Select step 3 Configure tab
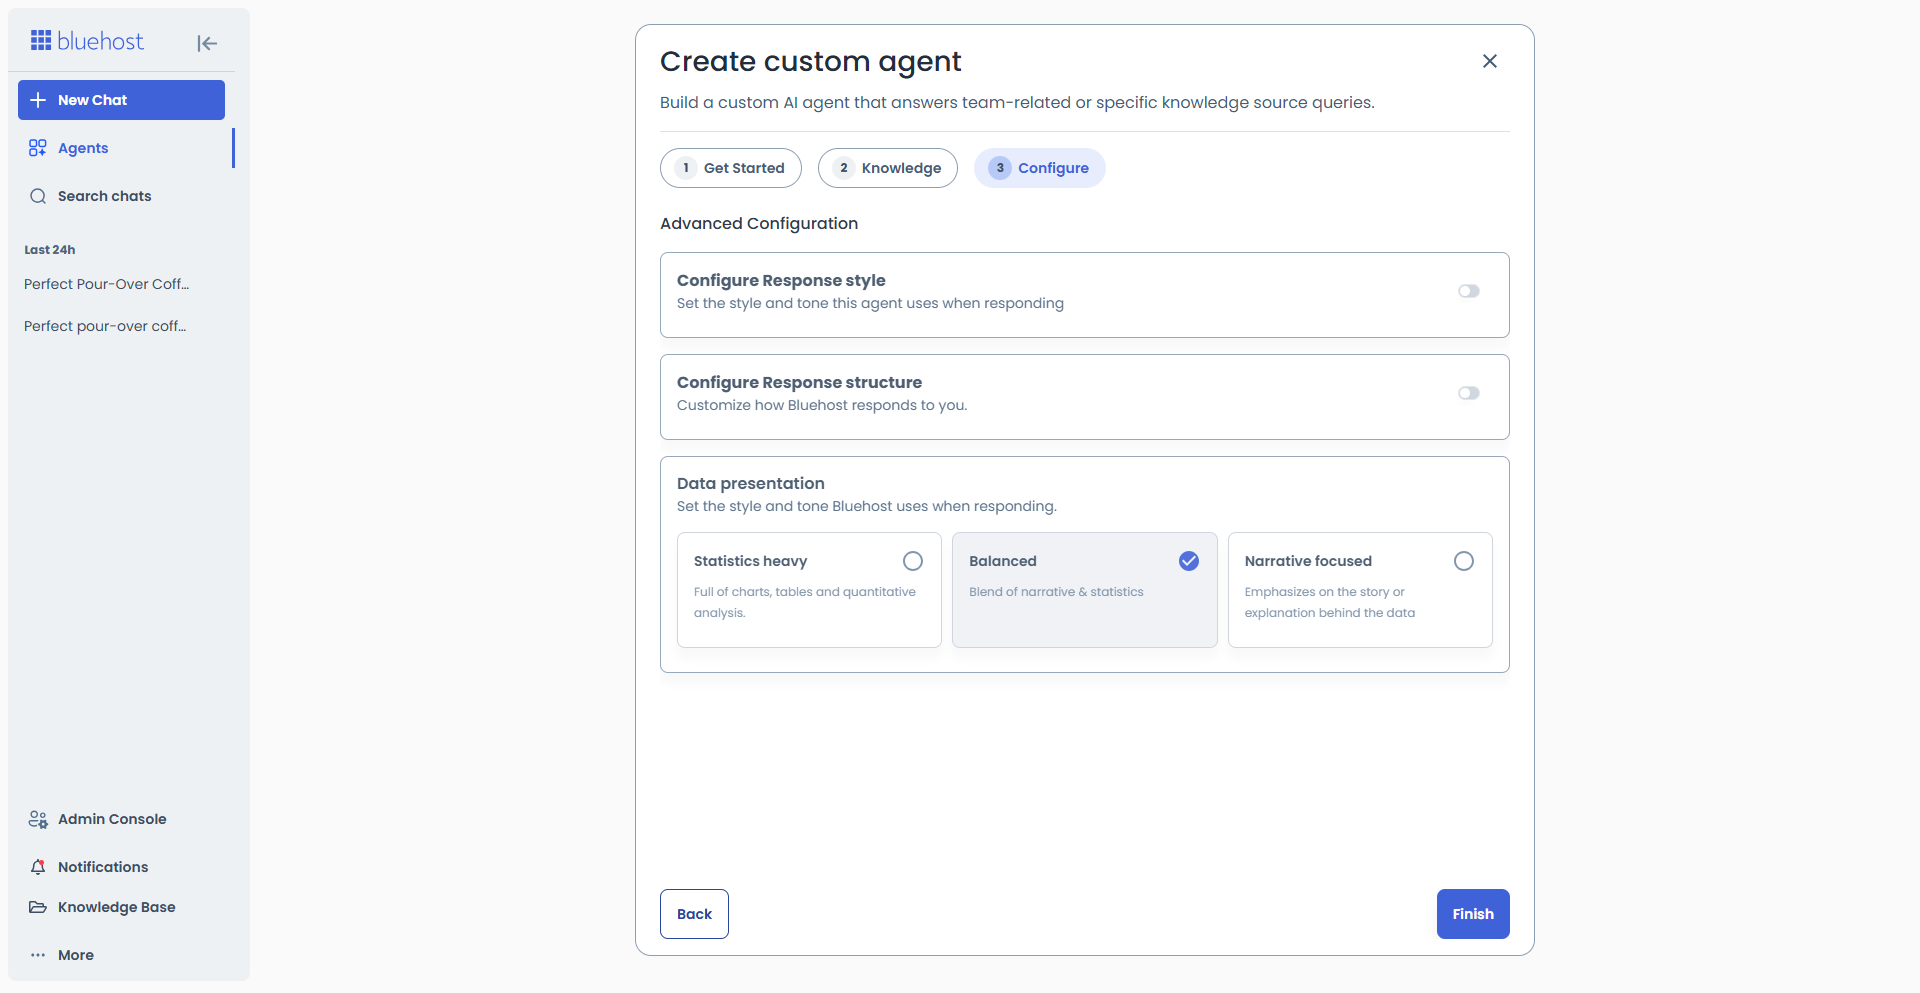This screenshot has height=993, width=1920. coord(1040,168)
